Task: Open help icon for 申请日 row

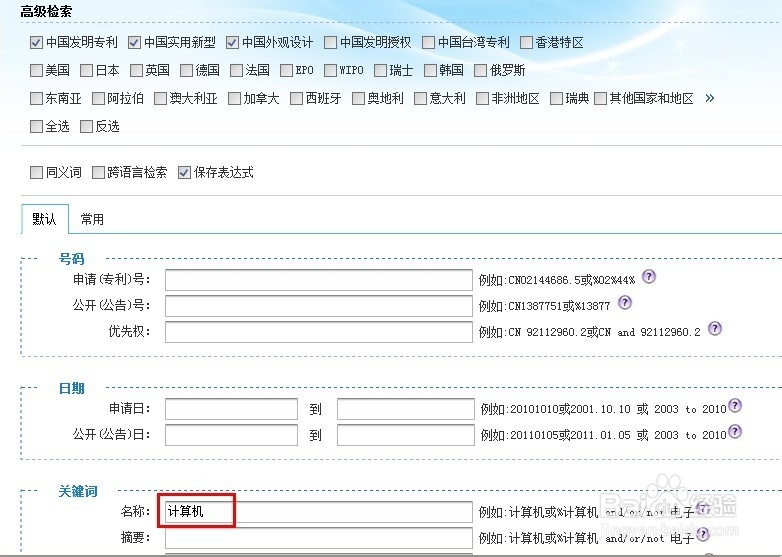Action: point(735,405)
